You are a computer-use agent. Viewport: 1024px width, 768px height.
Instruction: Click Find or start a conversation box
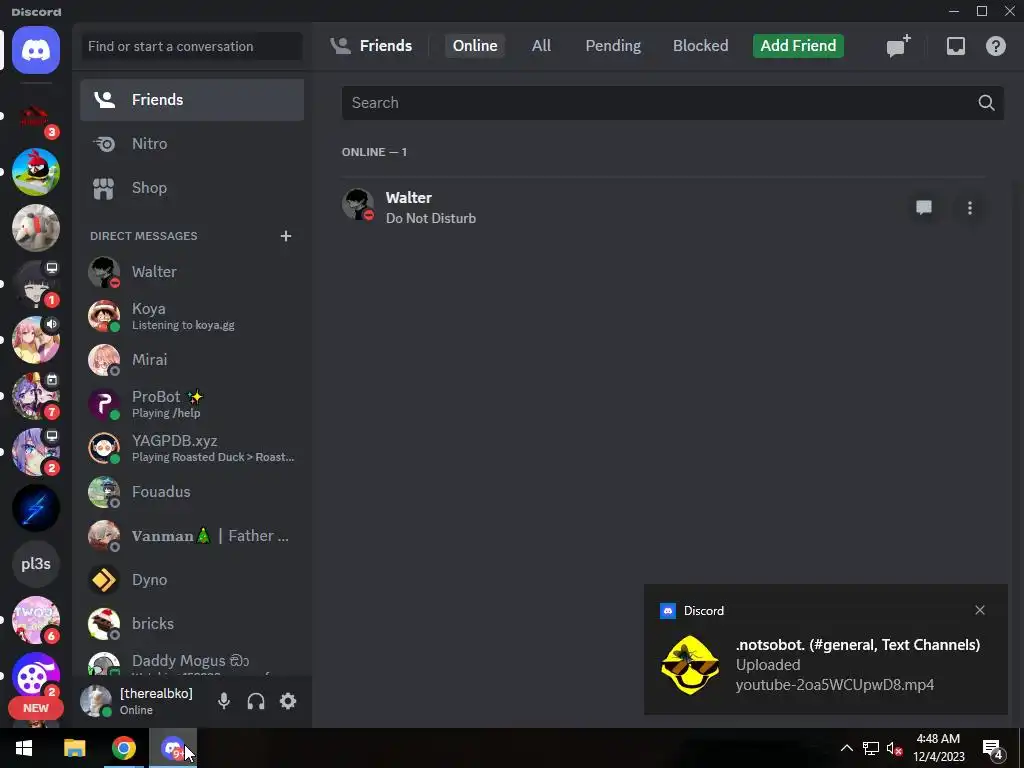tap(192, 46)
